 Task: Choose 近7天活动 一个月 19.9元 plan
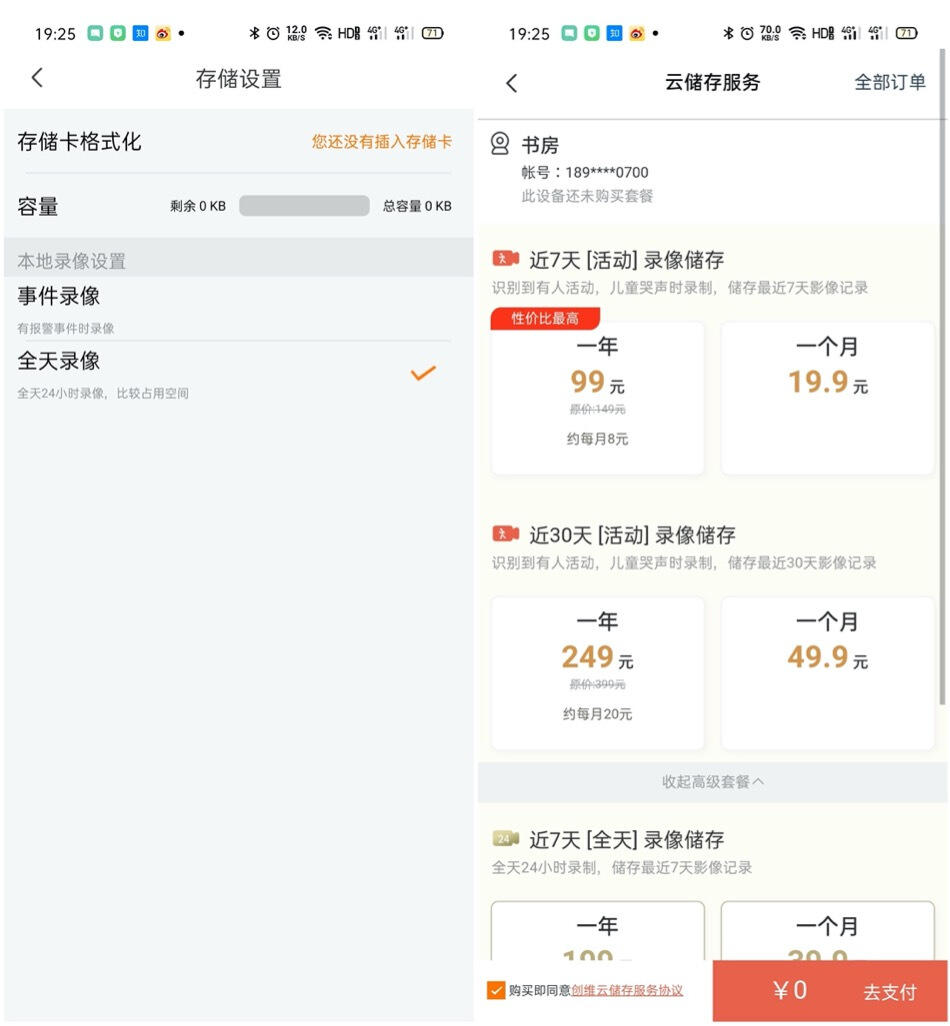[x=827, y=398]
